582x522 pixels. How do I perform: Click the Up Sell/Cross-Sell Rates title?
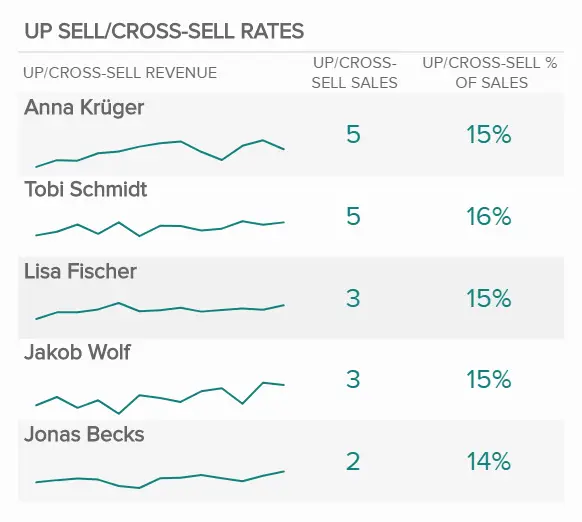tap(164, 31)
